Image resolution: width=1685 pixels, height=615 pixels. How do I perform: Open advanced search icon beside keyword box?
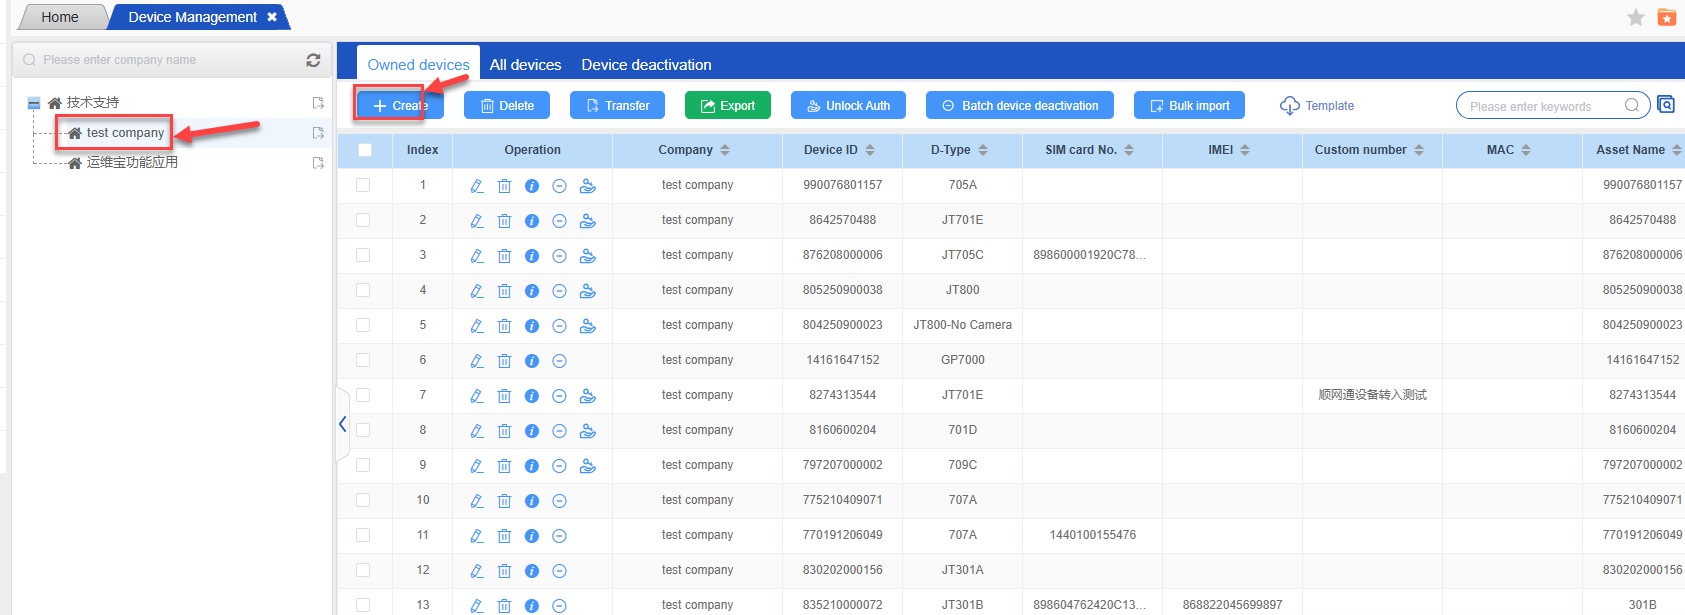1666,105
